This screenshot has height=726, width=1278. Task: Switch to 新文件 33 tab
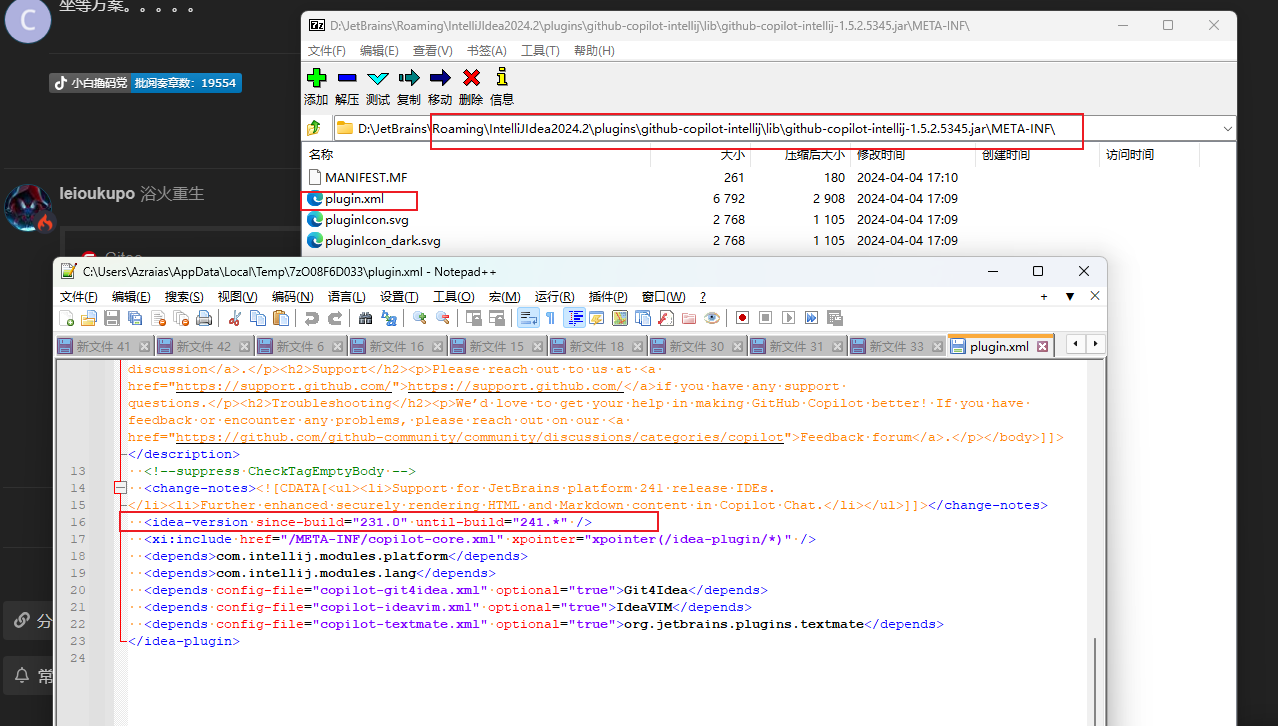[x=897, y=346]
